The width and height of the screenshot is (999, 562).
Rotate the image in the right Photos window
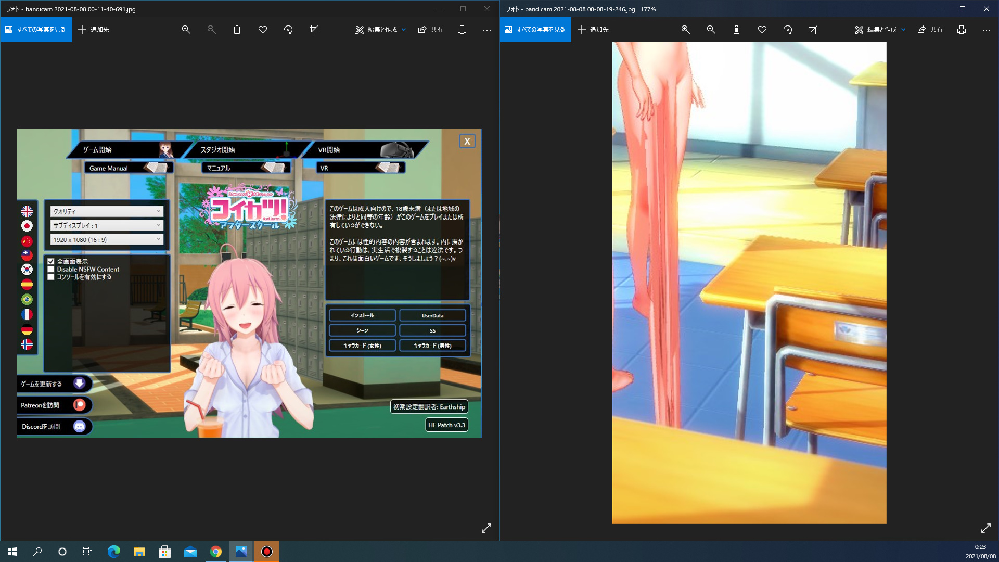[788, 30]
